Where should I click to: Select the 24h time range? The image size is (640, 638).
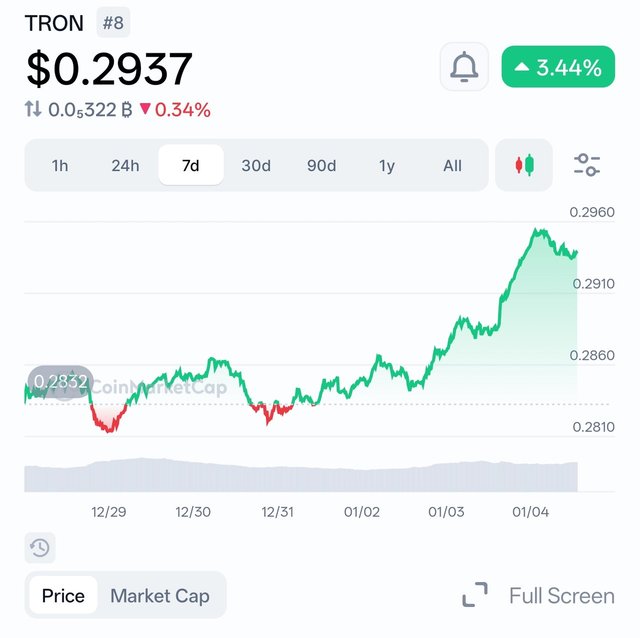[125, 165]
